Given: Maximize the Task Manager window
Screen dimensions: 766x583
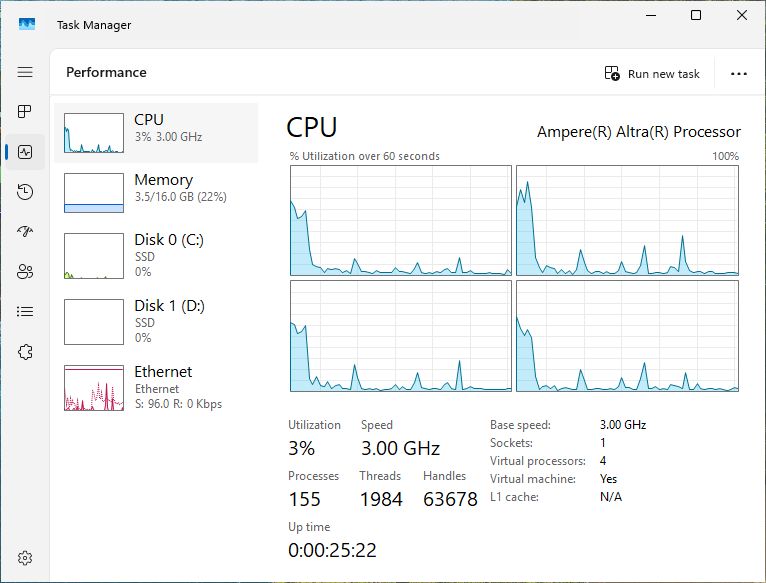Looking at the screenshot, I should (x=696, y=15).
